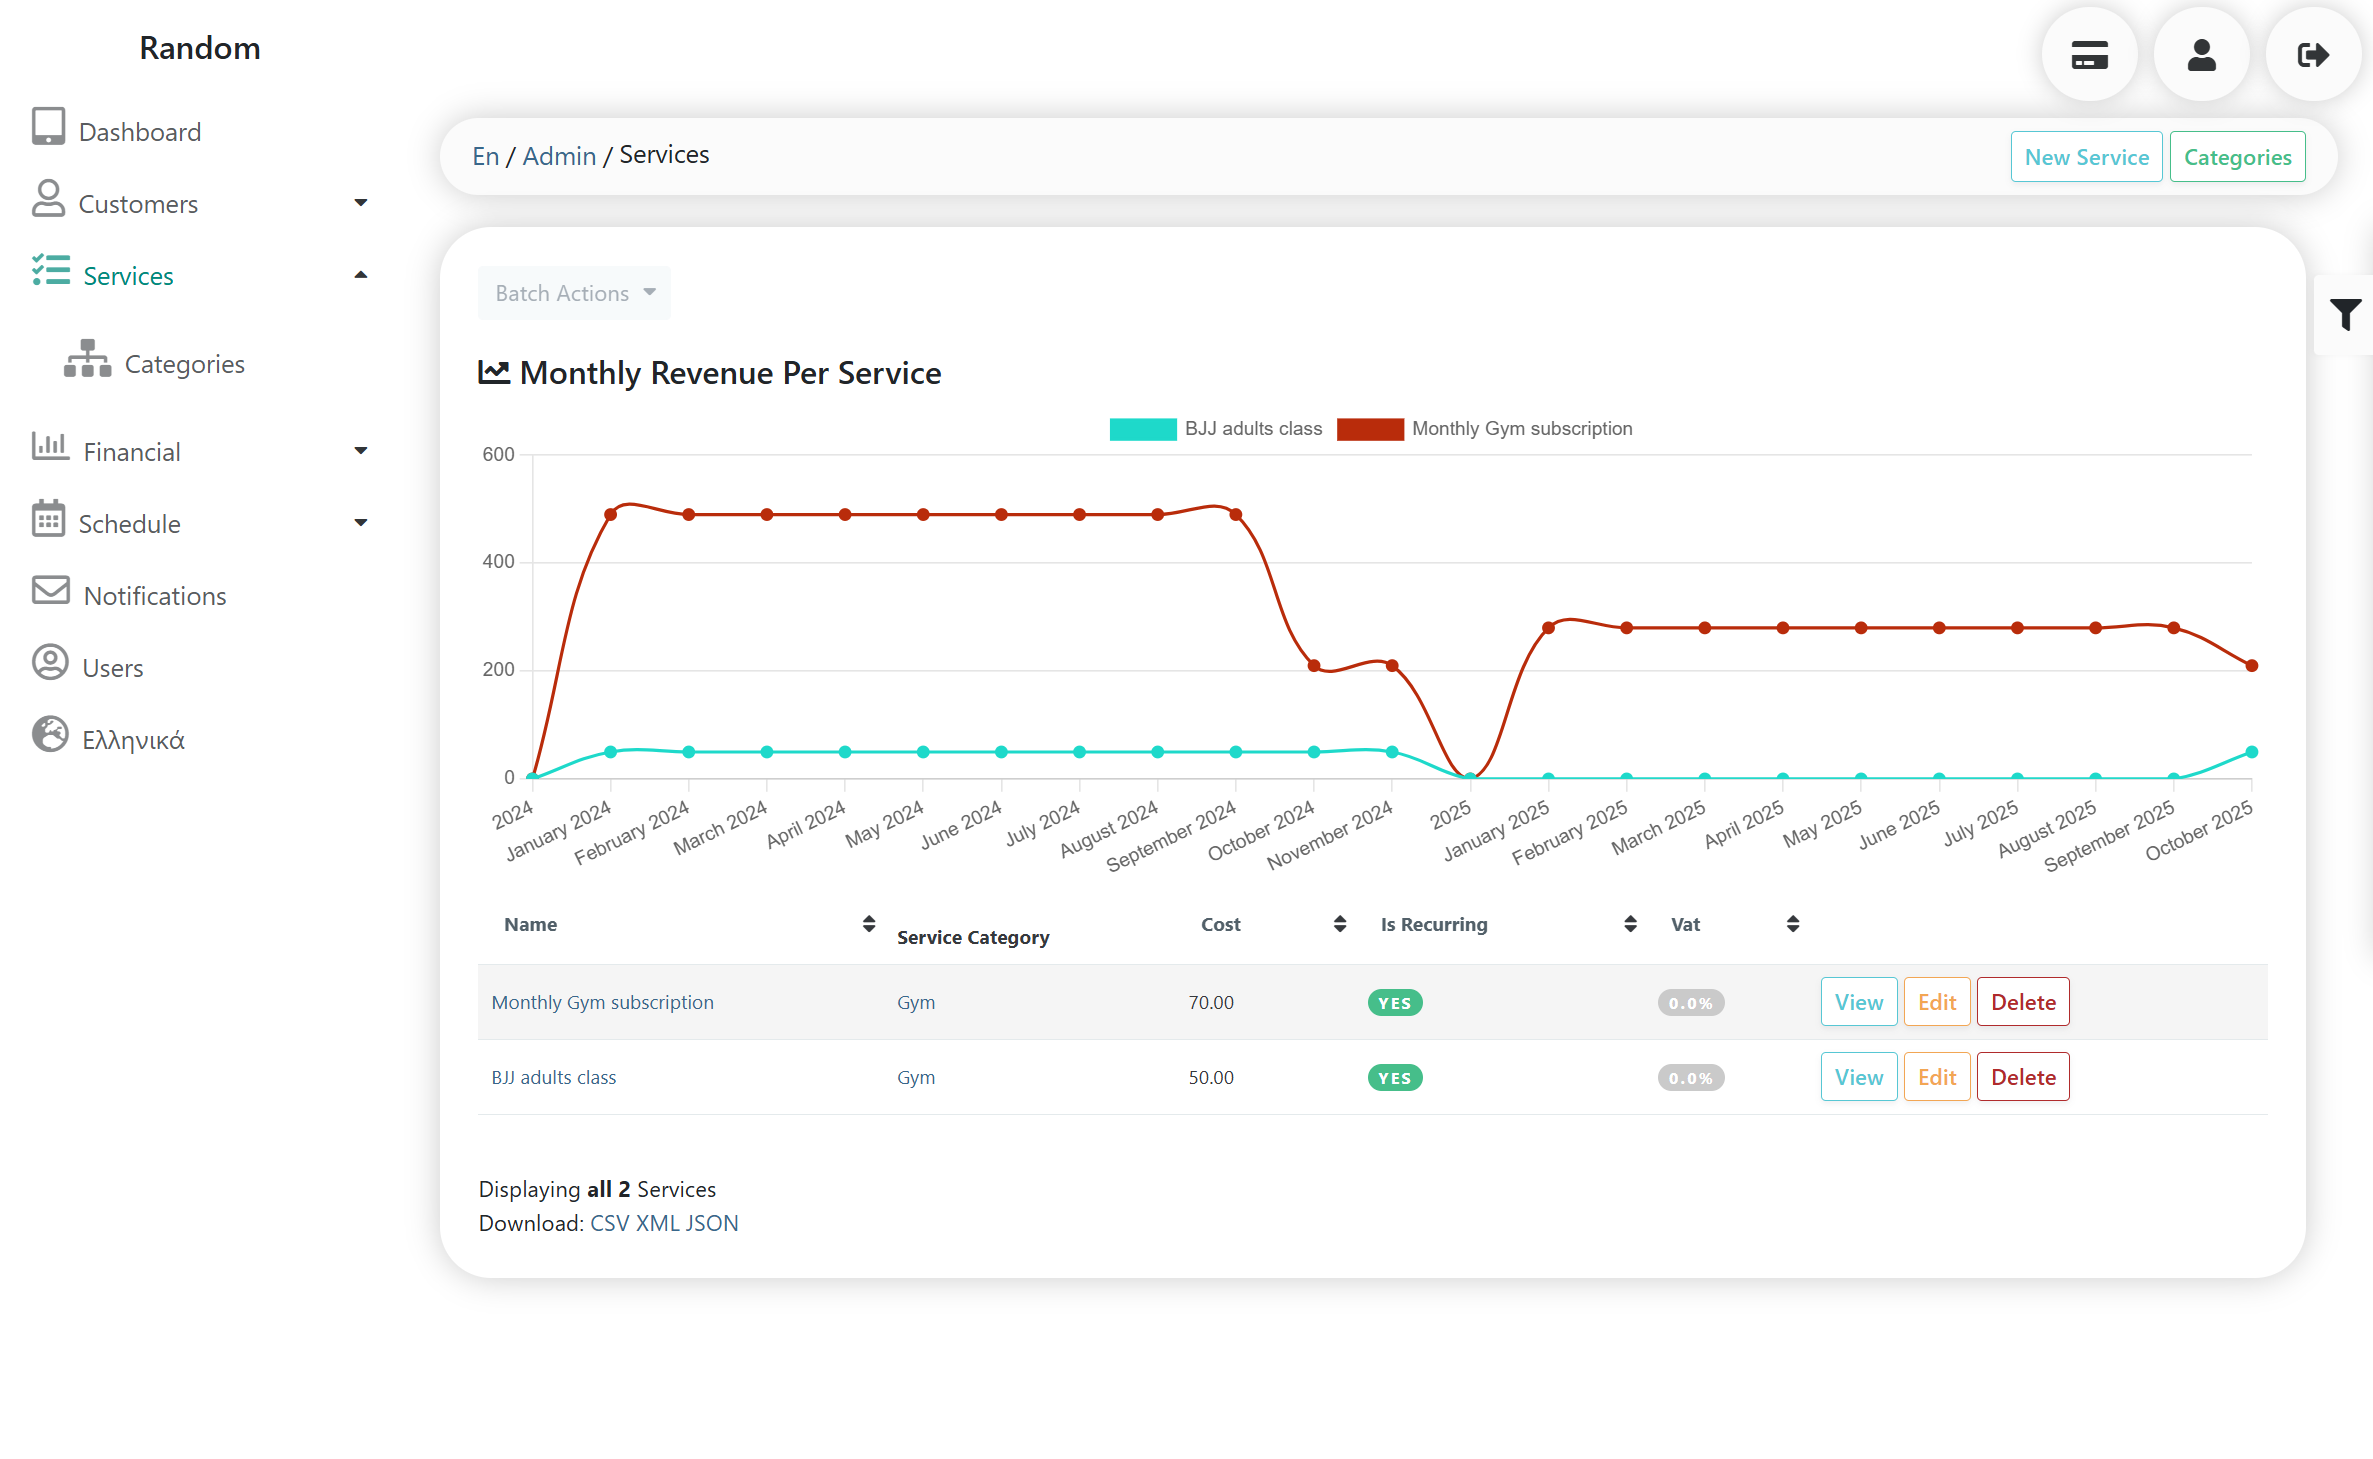The image size is (2373, 1459).
Task: Click the New Service button
Action: (x=2086, y=157)
